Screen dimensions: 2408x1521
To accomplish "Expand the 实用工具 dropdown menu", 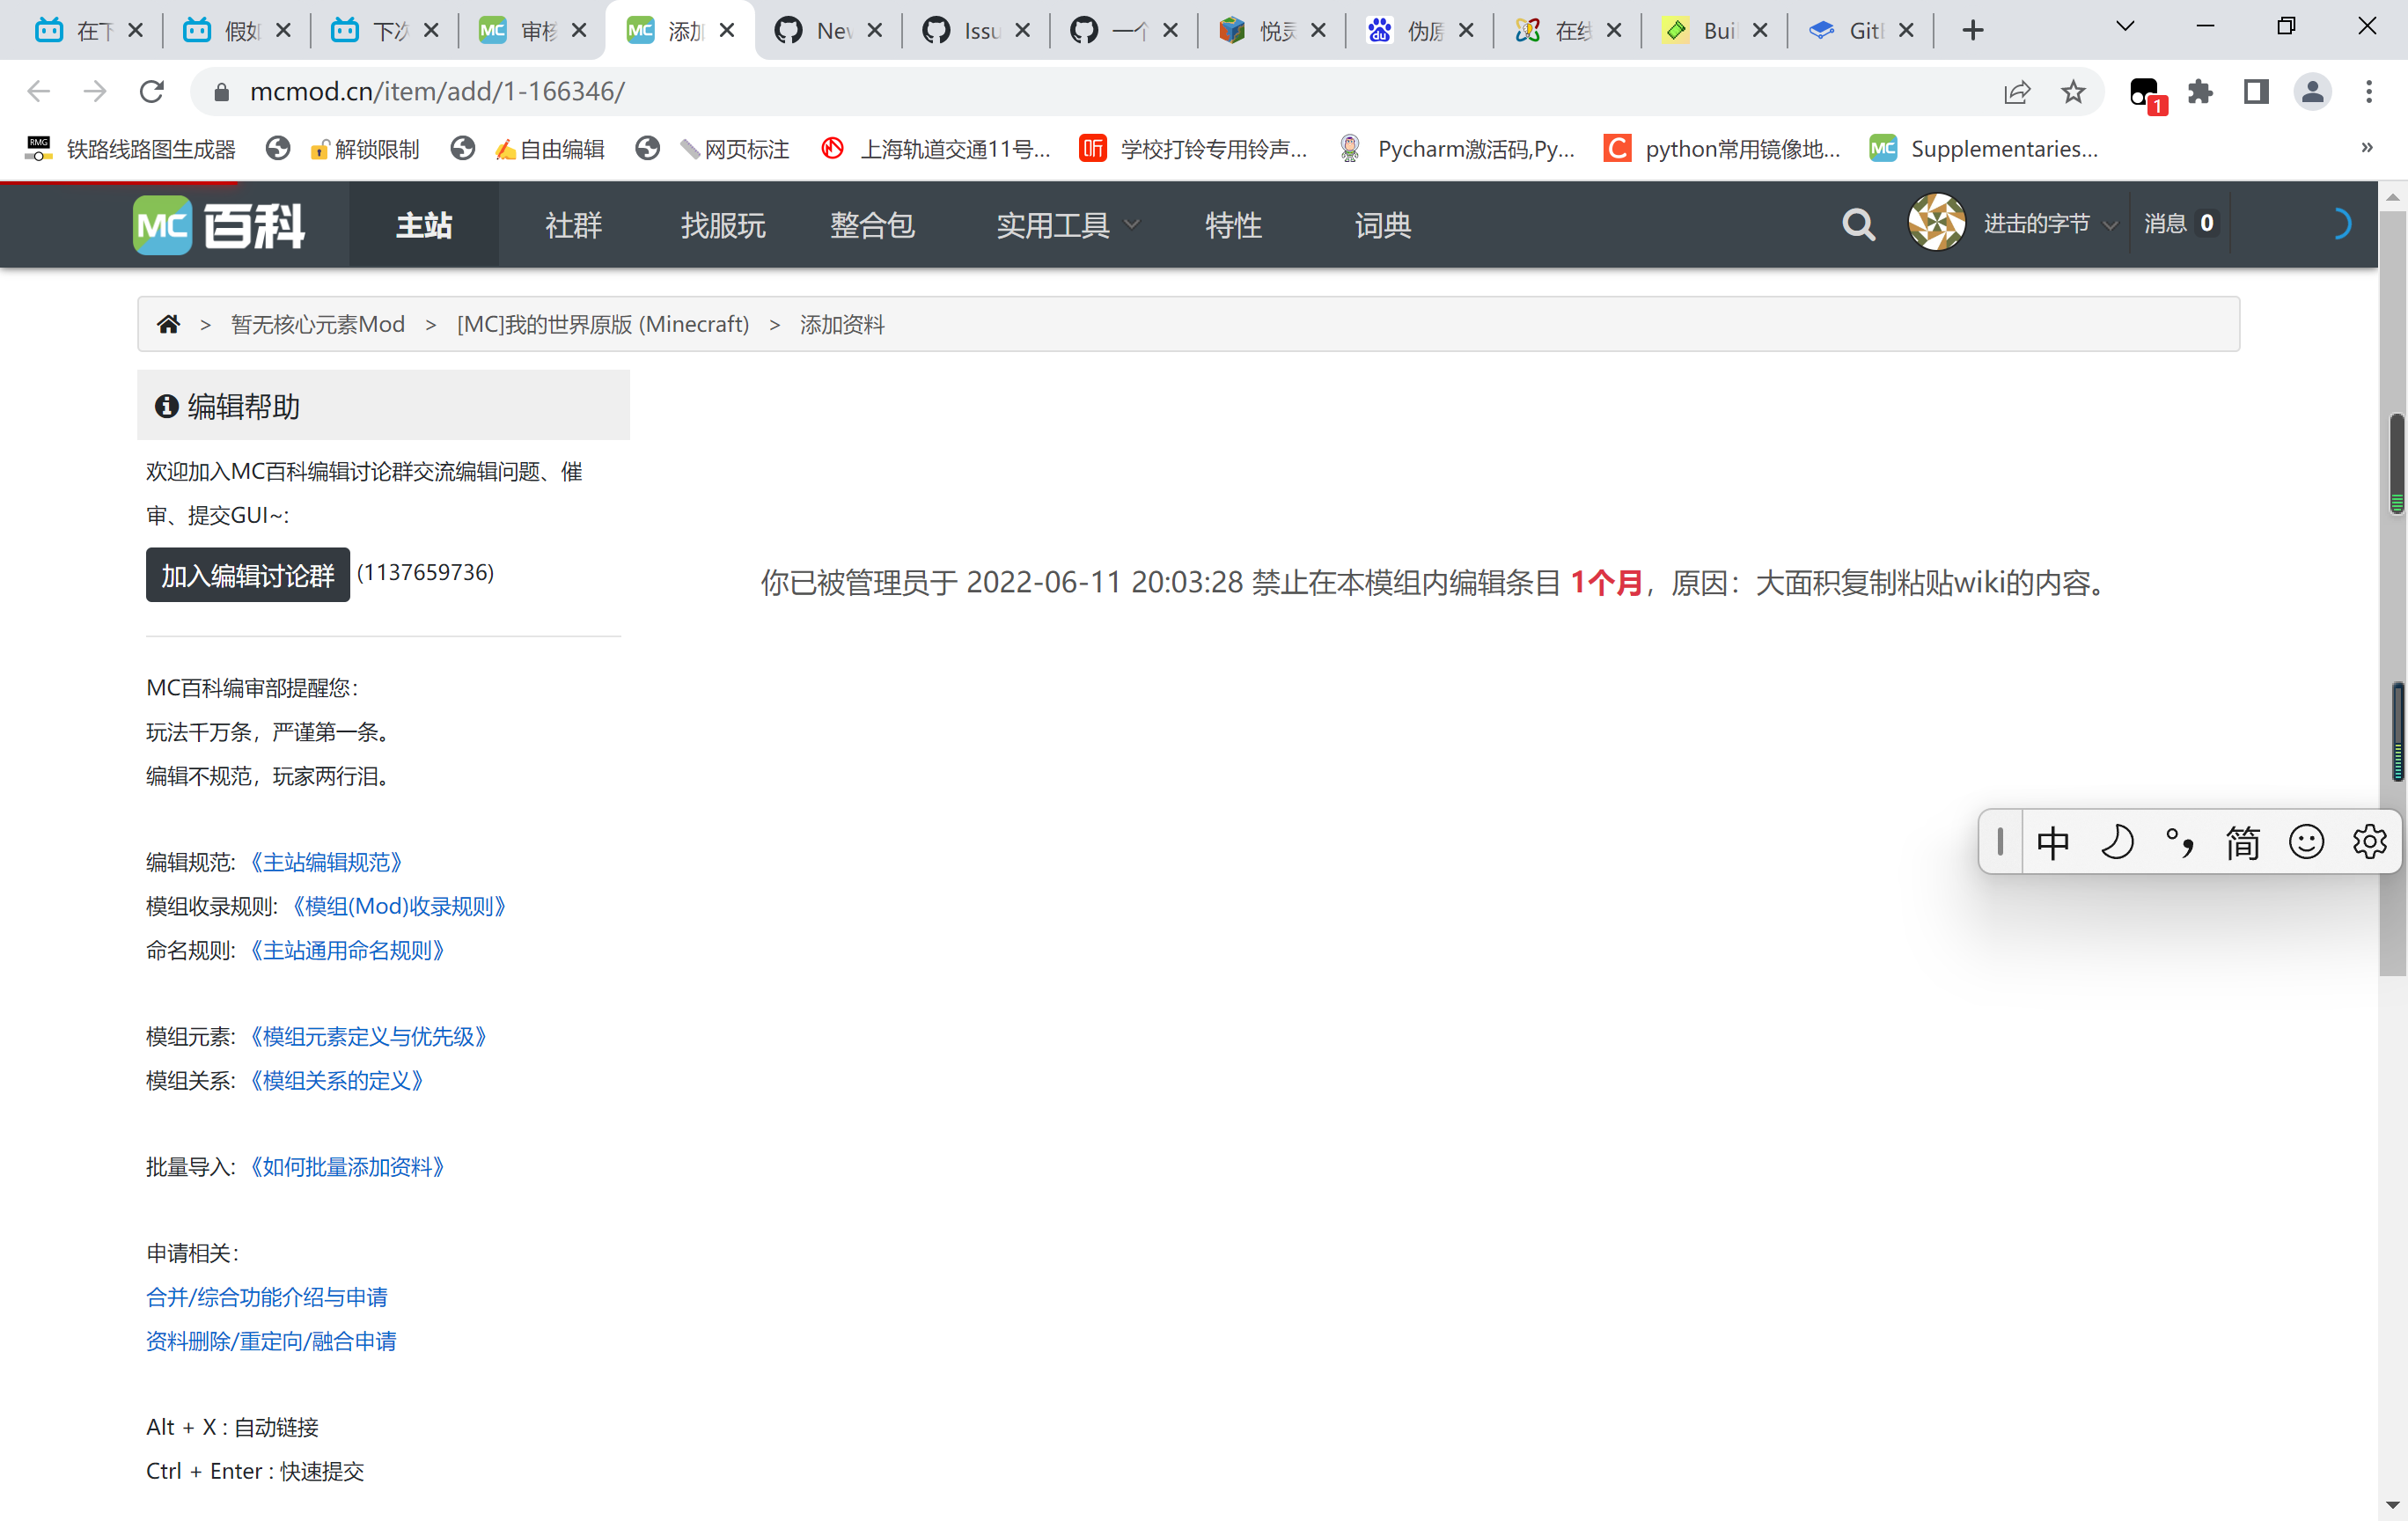I will pyautogui.click(x=1067, y=225).
